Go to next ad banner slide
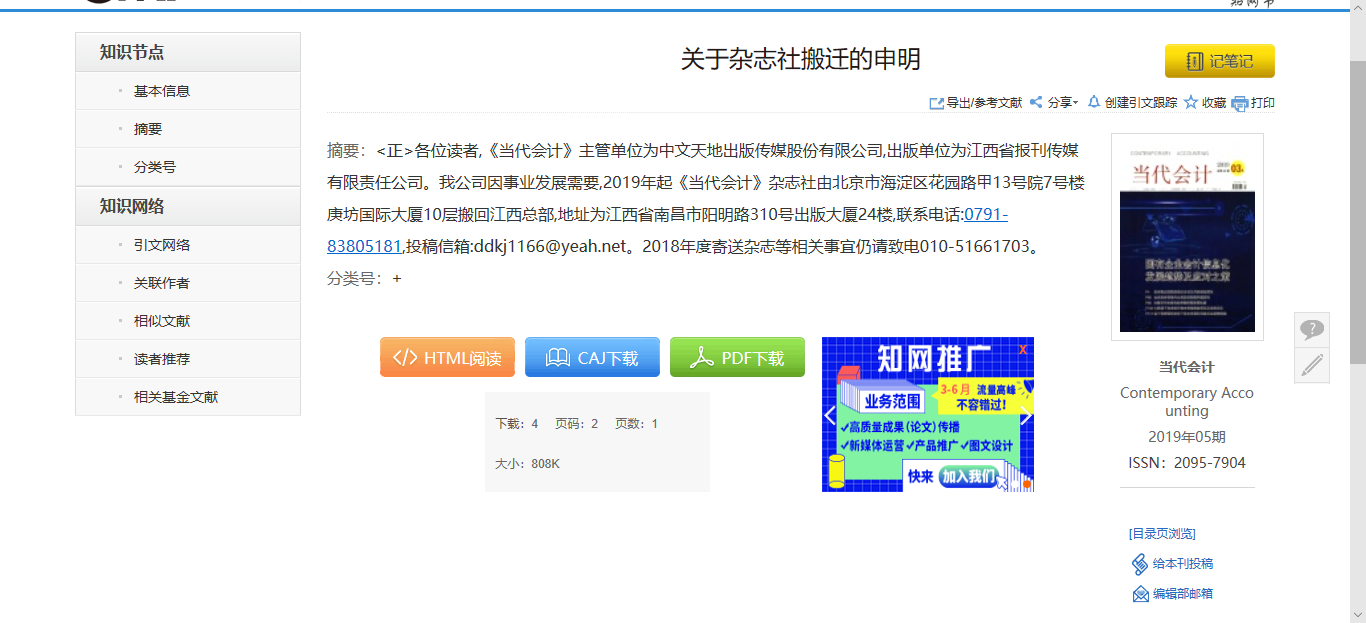 (x=1025, y=416)
